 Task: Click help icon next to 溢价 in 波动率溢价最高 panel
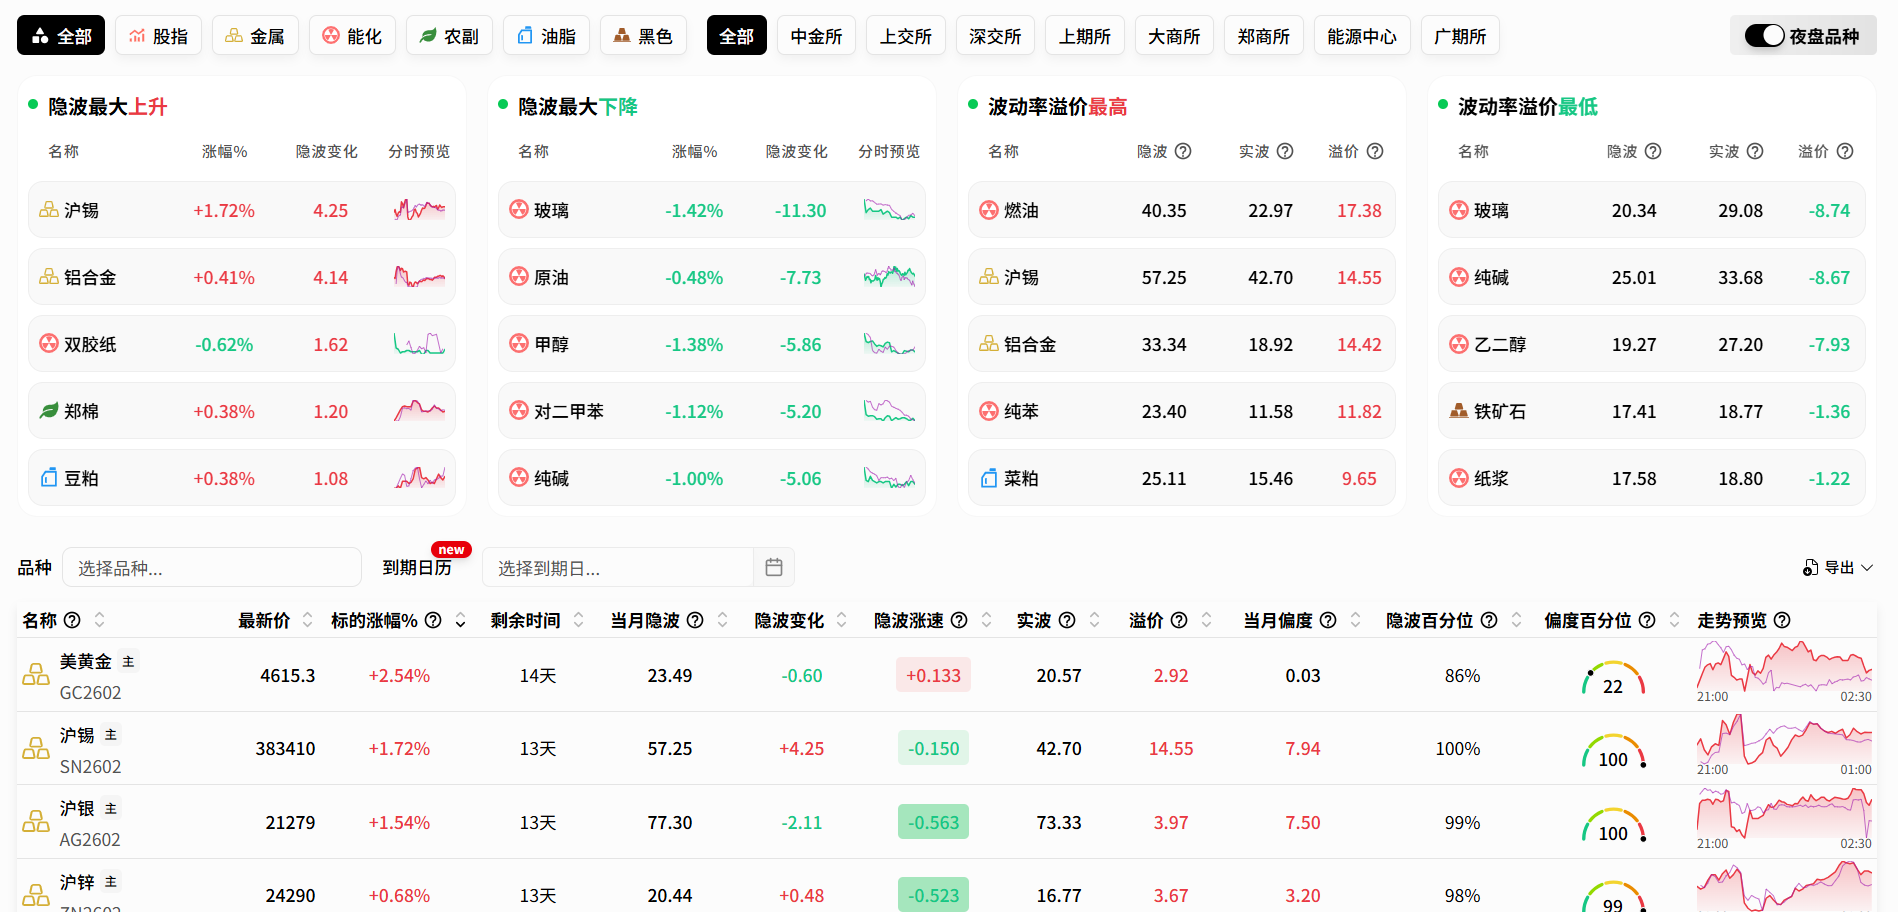(x=1375, y=151)
